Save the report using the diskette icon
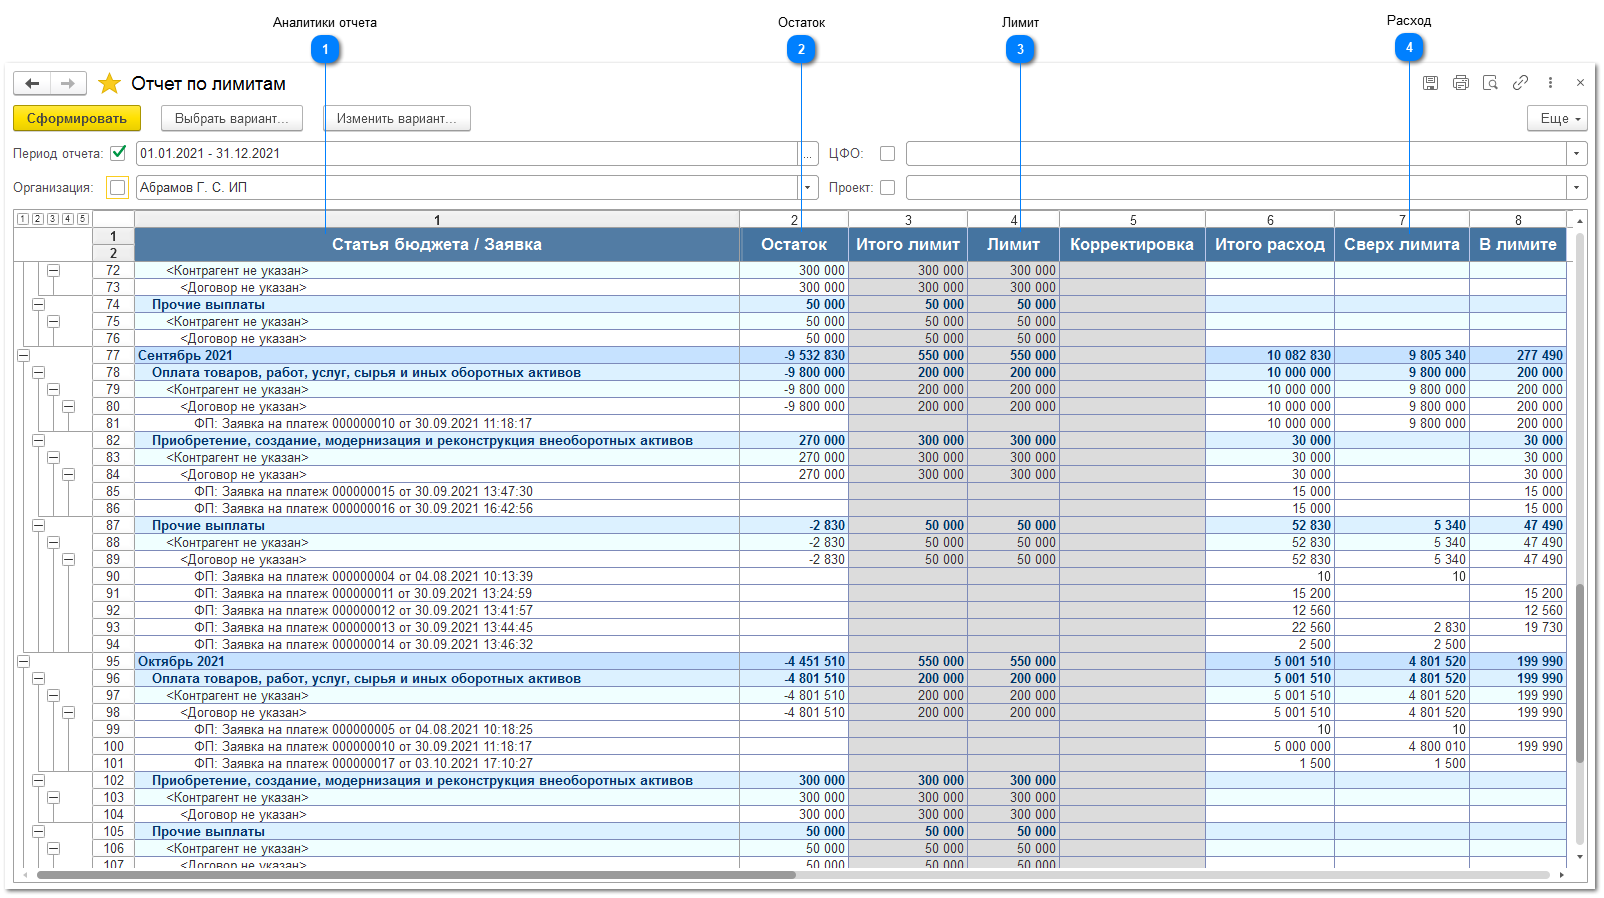Screen dimensions: 1604x898 click(1430, 83)
